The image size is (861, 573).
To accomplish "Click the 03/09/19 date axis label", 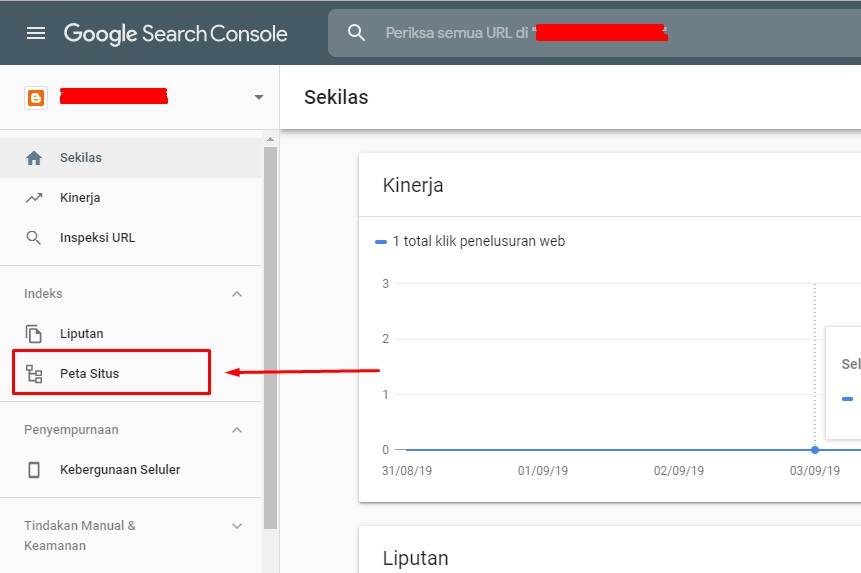I will coord(815,471).
